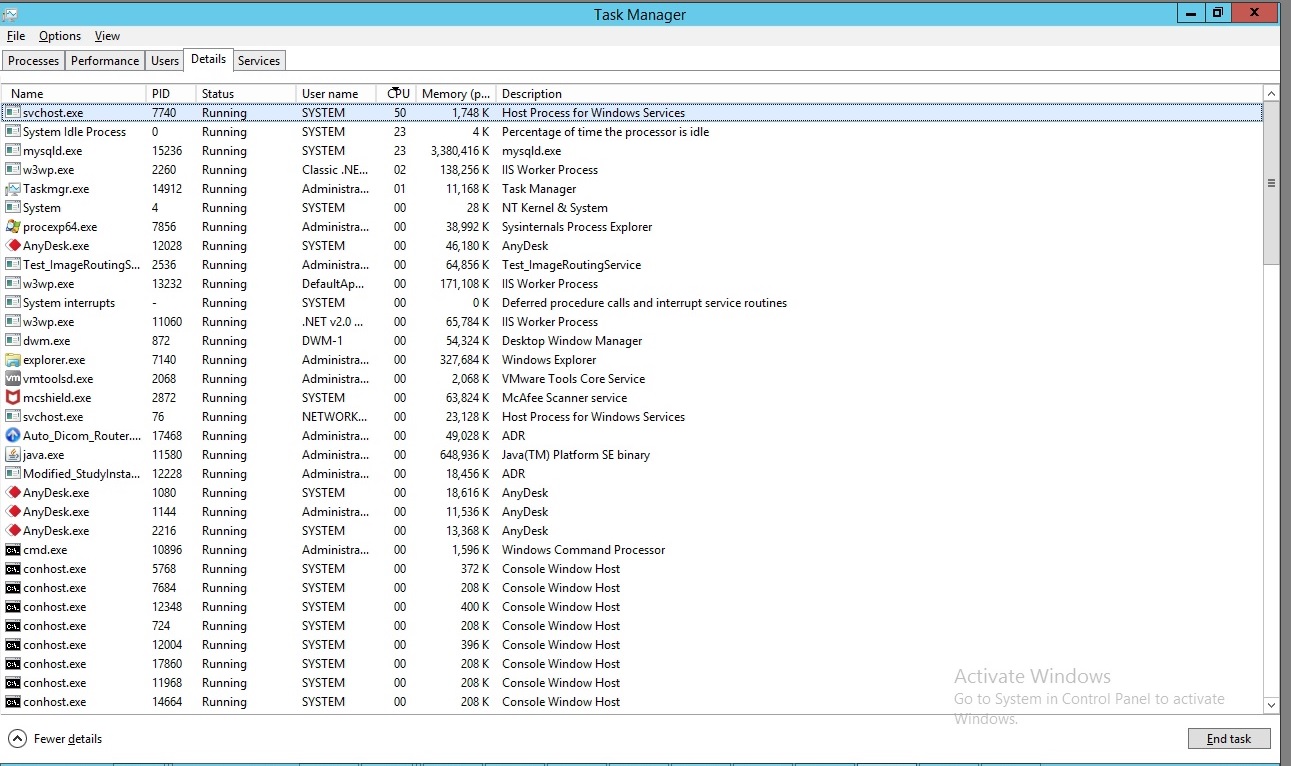Click the cmd.exe command prompt icon
Screen dimensions: 1291x766
click(x=12, y=549)
